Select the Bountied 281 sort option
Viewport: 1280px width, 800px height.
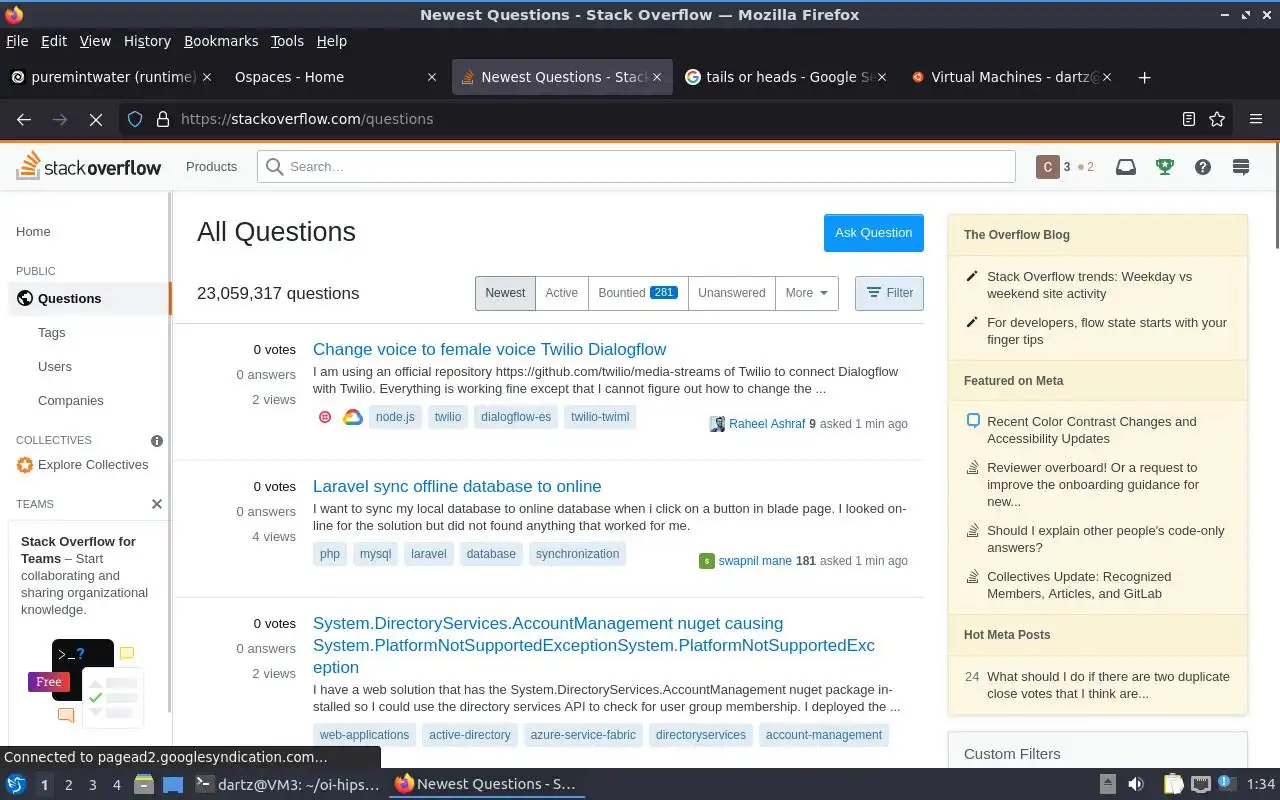638,293
